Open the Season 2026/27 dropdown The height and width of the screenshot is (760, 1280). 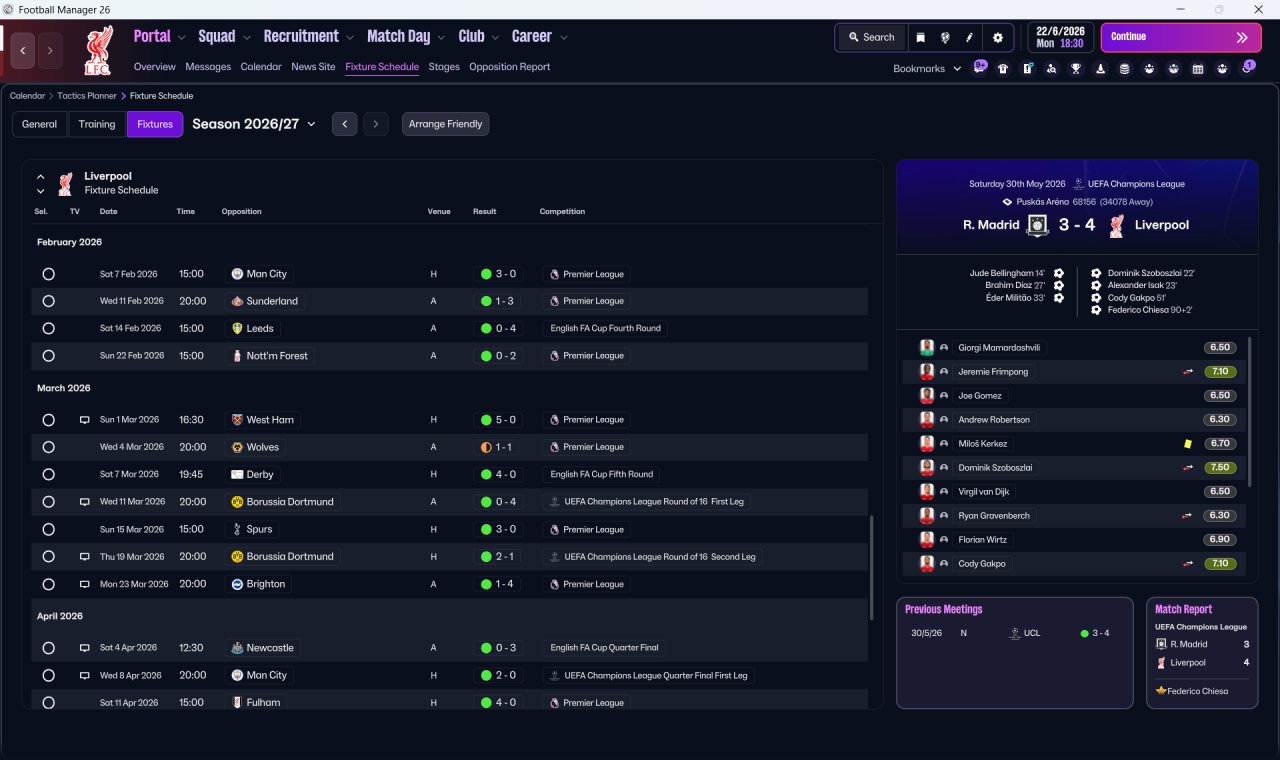tap(254, 124)
